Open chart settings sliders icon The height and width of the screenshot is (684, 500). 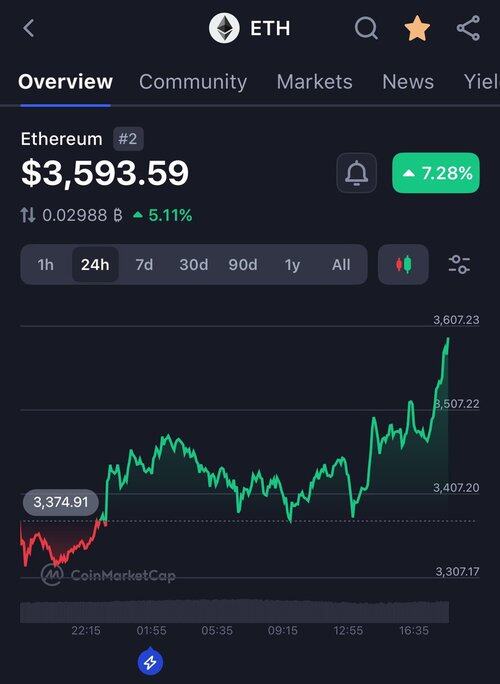coord(459,264)
